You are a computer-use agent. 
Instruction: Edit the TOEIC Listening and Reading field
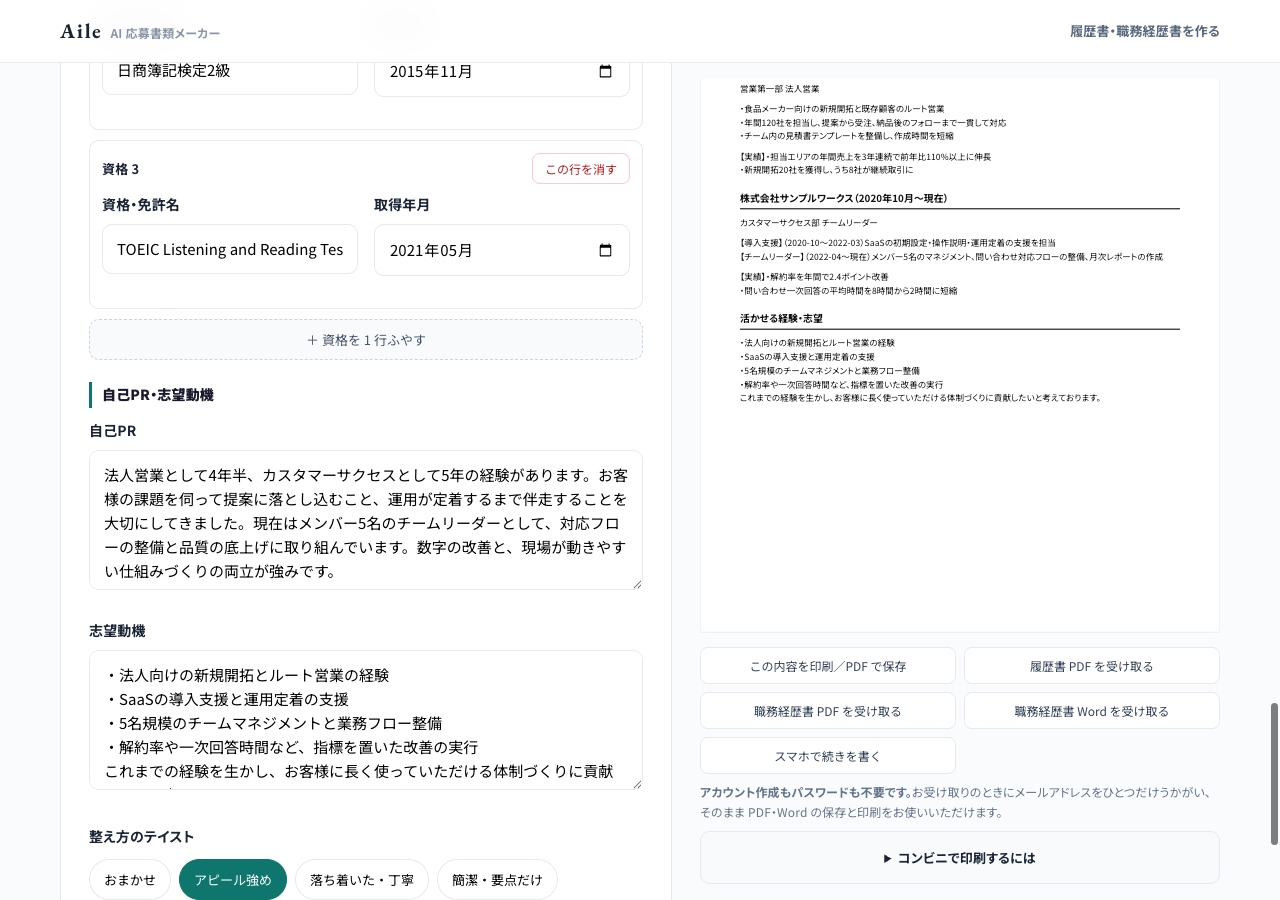[x=230, y=249]
